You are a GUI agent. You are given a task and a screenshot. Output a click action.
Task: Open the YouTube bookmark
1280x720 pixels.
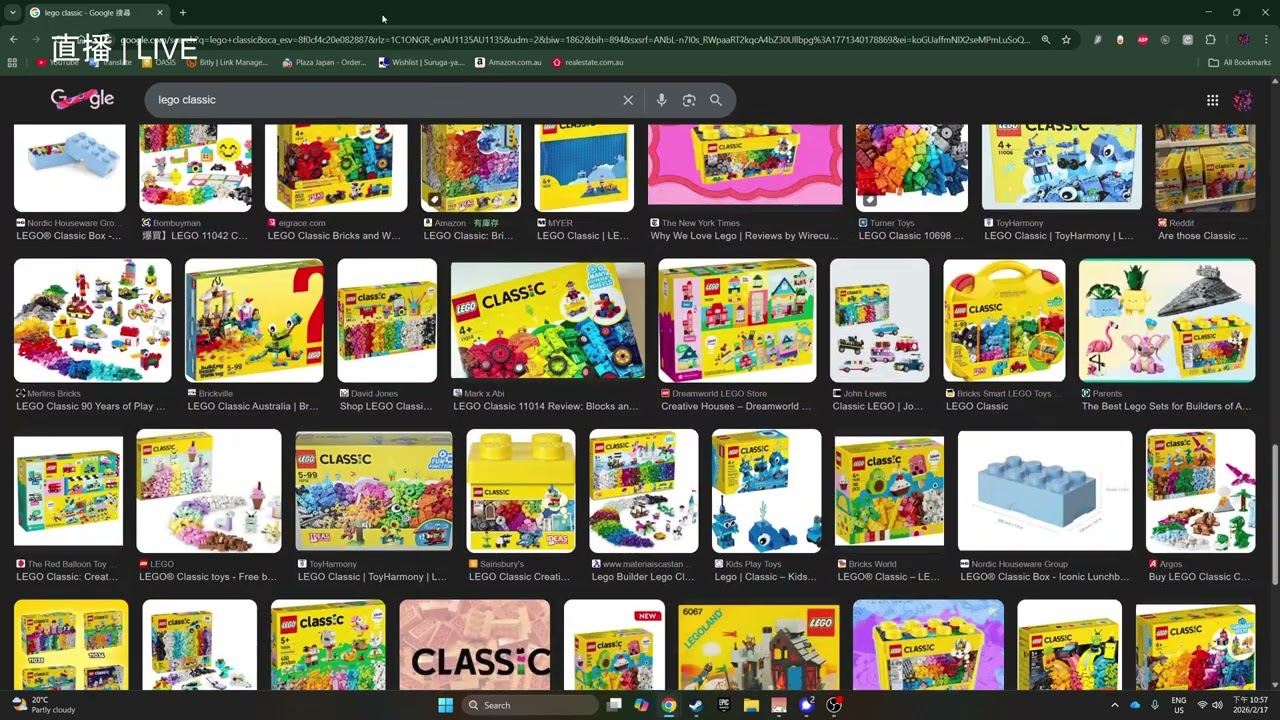(58, 62)
